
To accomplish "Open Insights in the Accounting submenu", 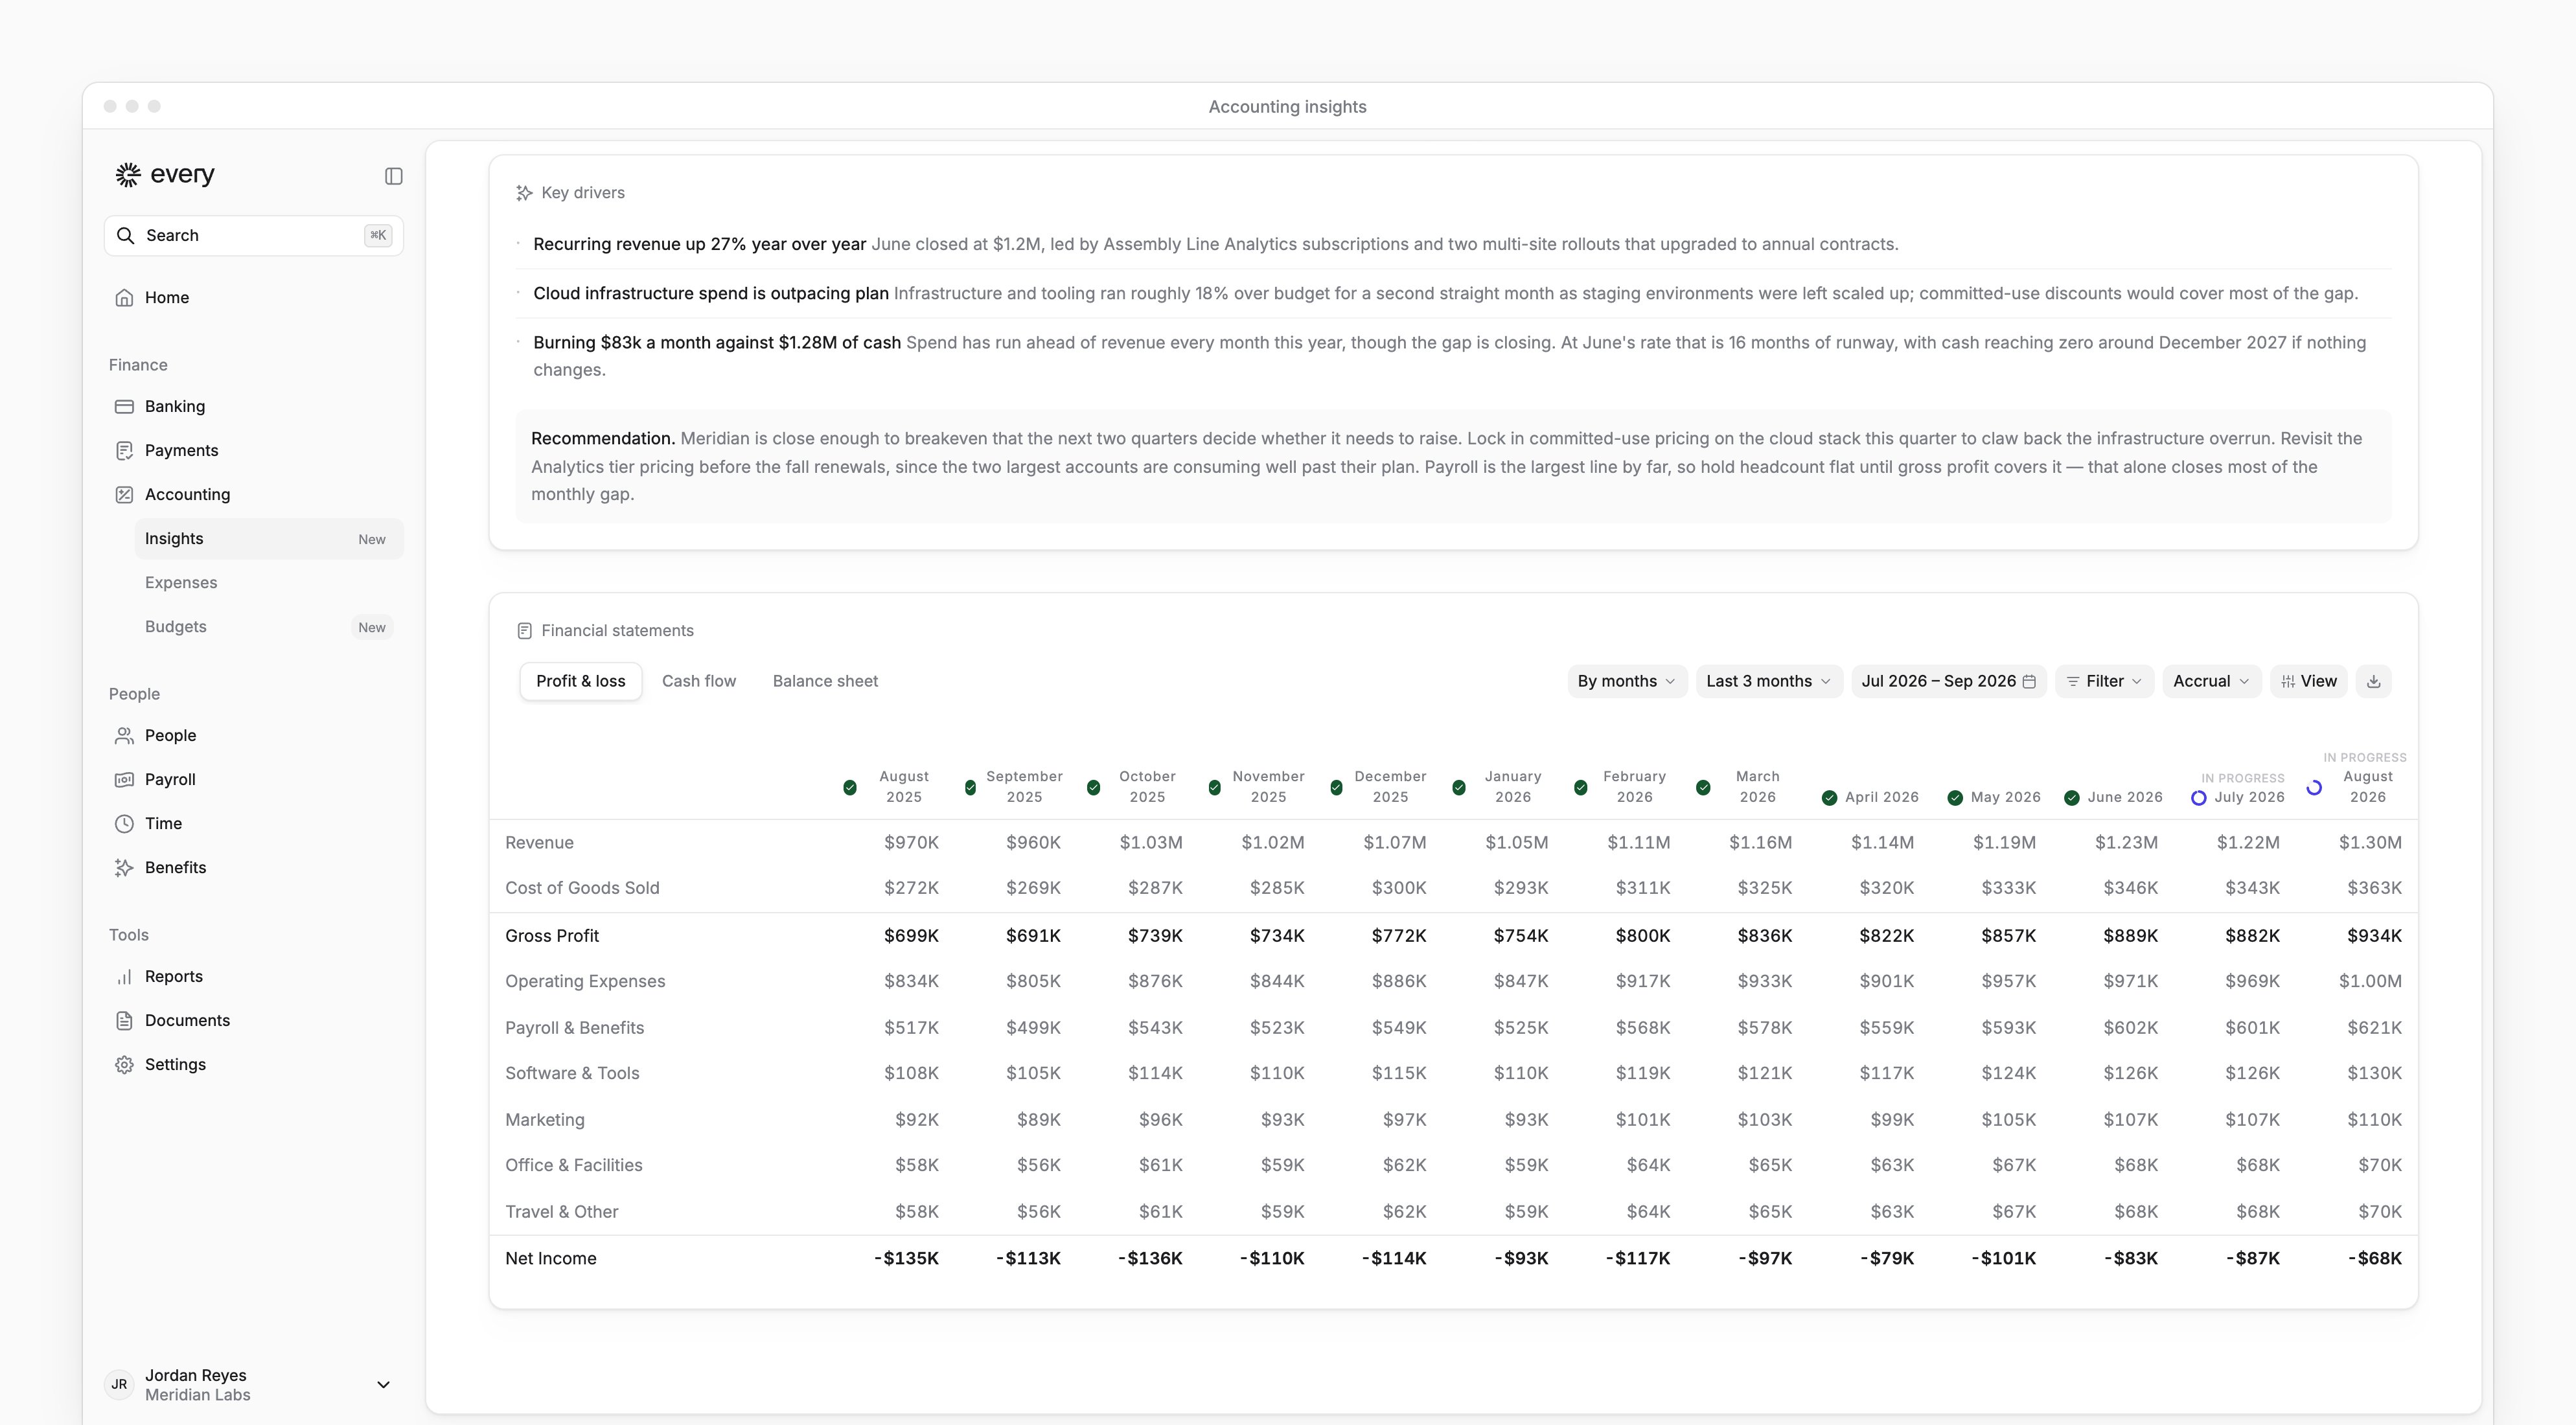I will tap(269, 539).
